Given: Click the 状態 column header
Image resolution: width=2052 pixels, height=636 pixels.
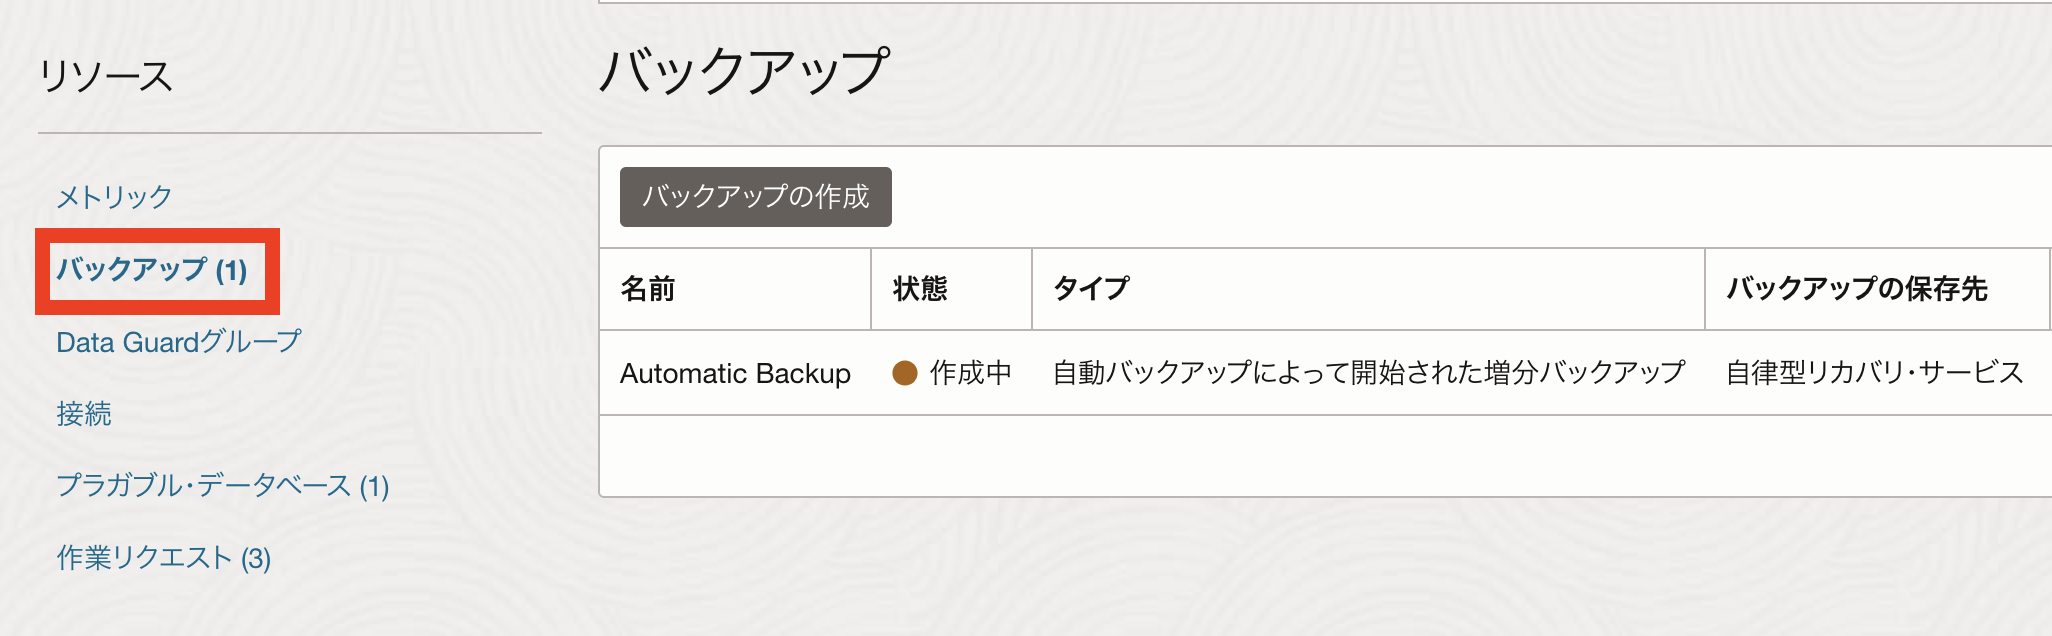Looking at the screenshot, I should 920,289.
